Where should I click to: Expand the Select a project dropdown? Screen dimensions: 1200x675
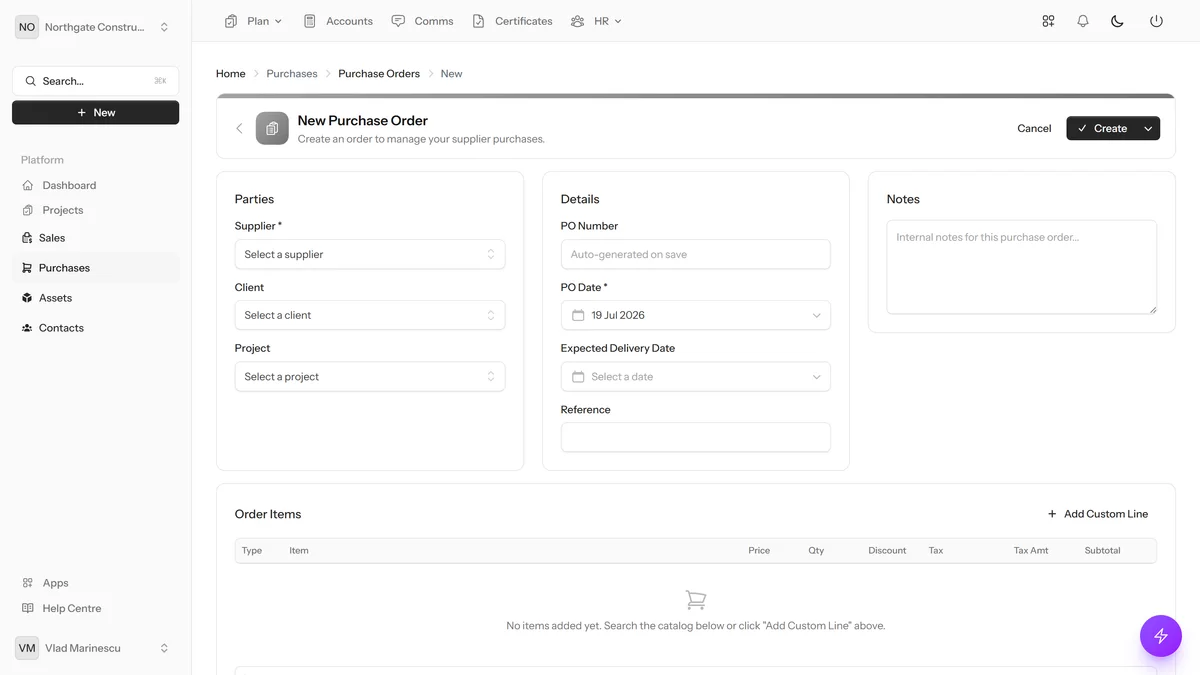point(370,377)
